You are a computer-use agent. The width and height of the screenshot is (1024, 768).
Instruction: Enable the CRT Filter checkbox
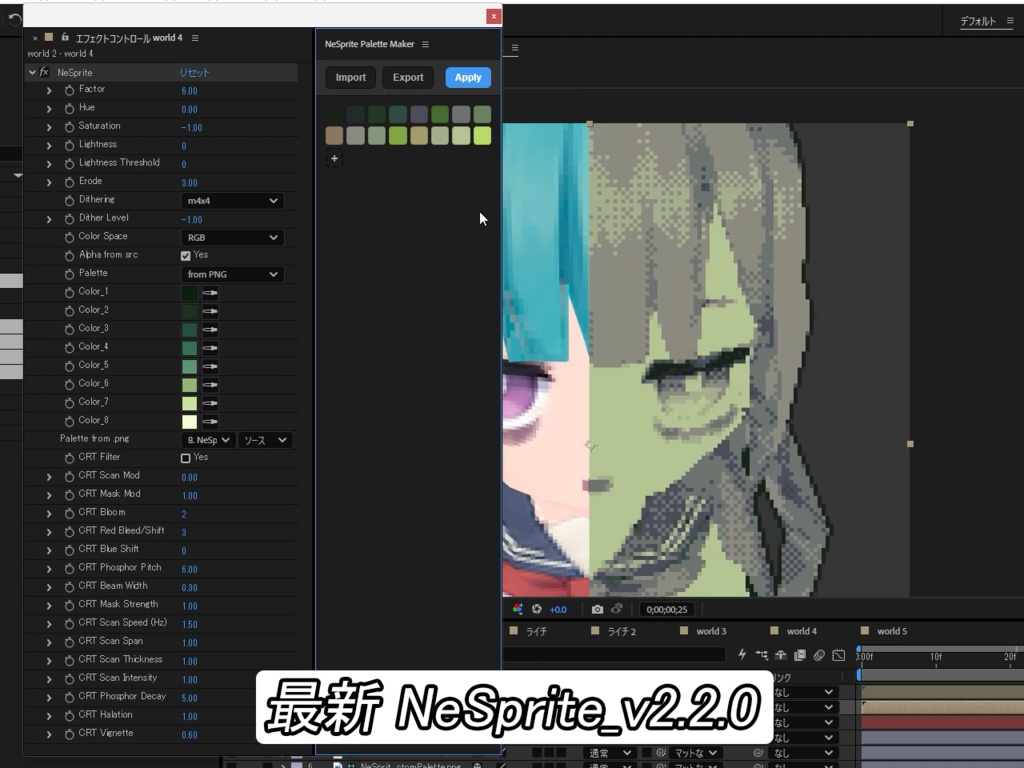pos(185,458)
